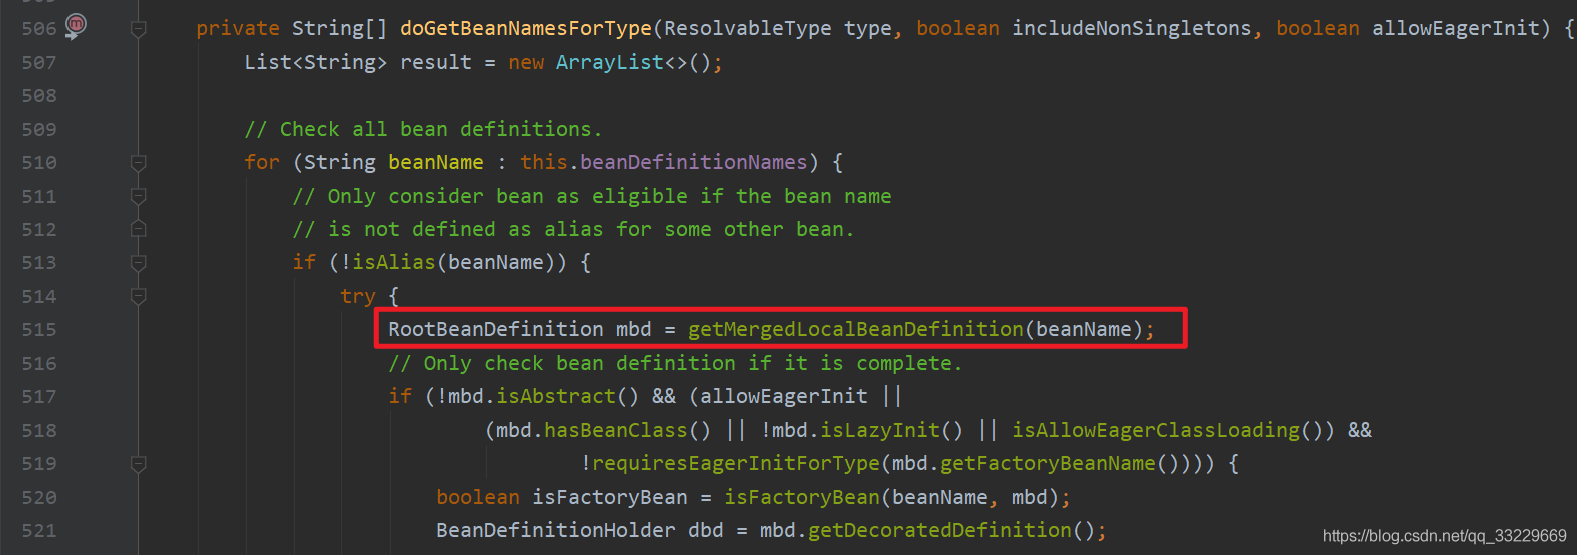Screen dimensions: 1577x555
Task: Click the isAllowEagerClassLoading method call
Action: click(1156, 430)
